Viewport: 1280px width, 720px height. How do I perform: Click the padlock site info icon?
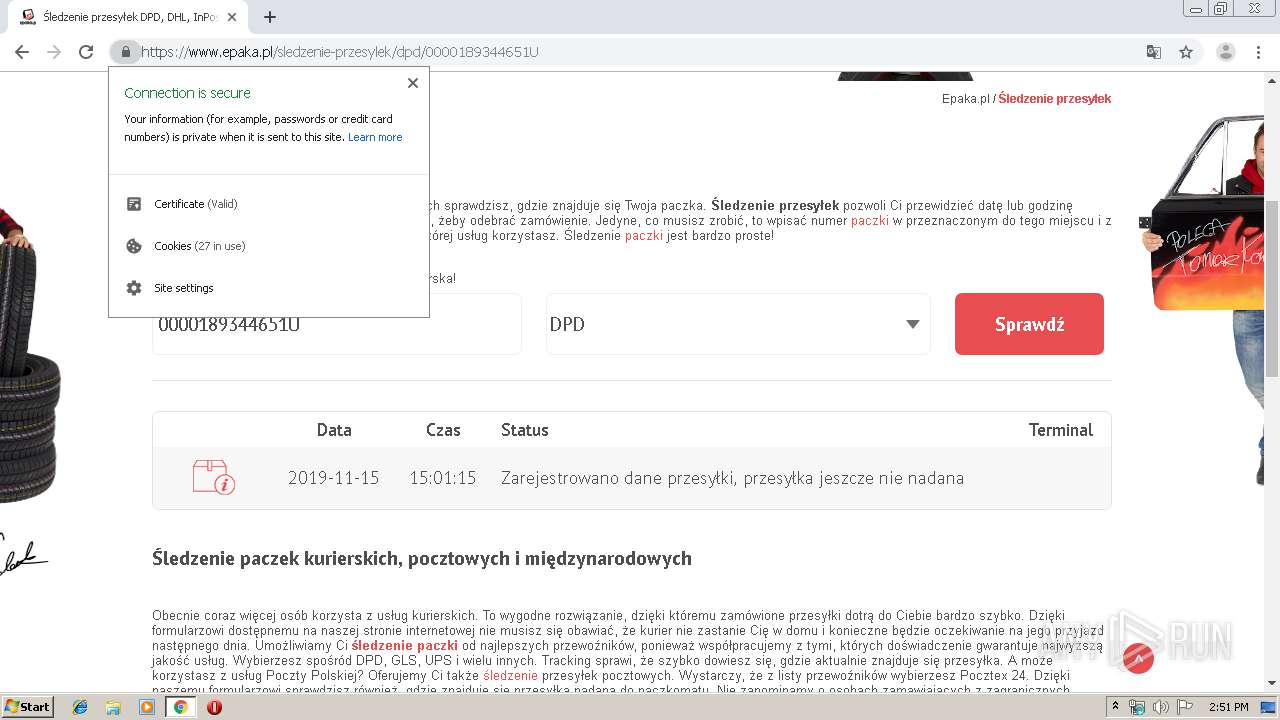tap(125, 52)
